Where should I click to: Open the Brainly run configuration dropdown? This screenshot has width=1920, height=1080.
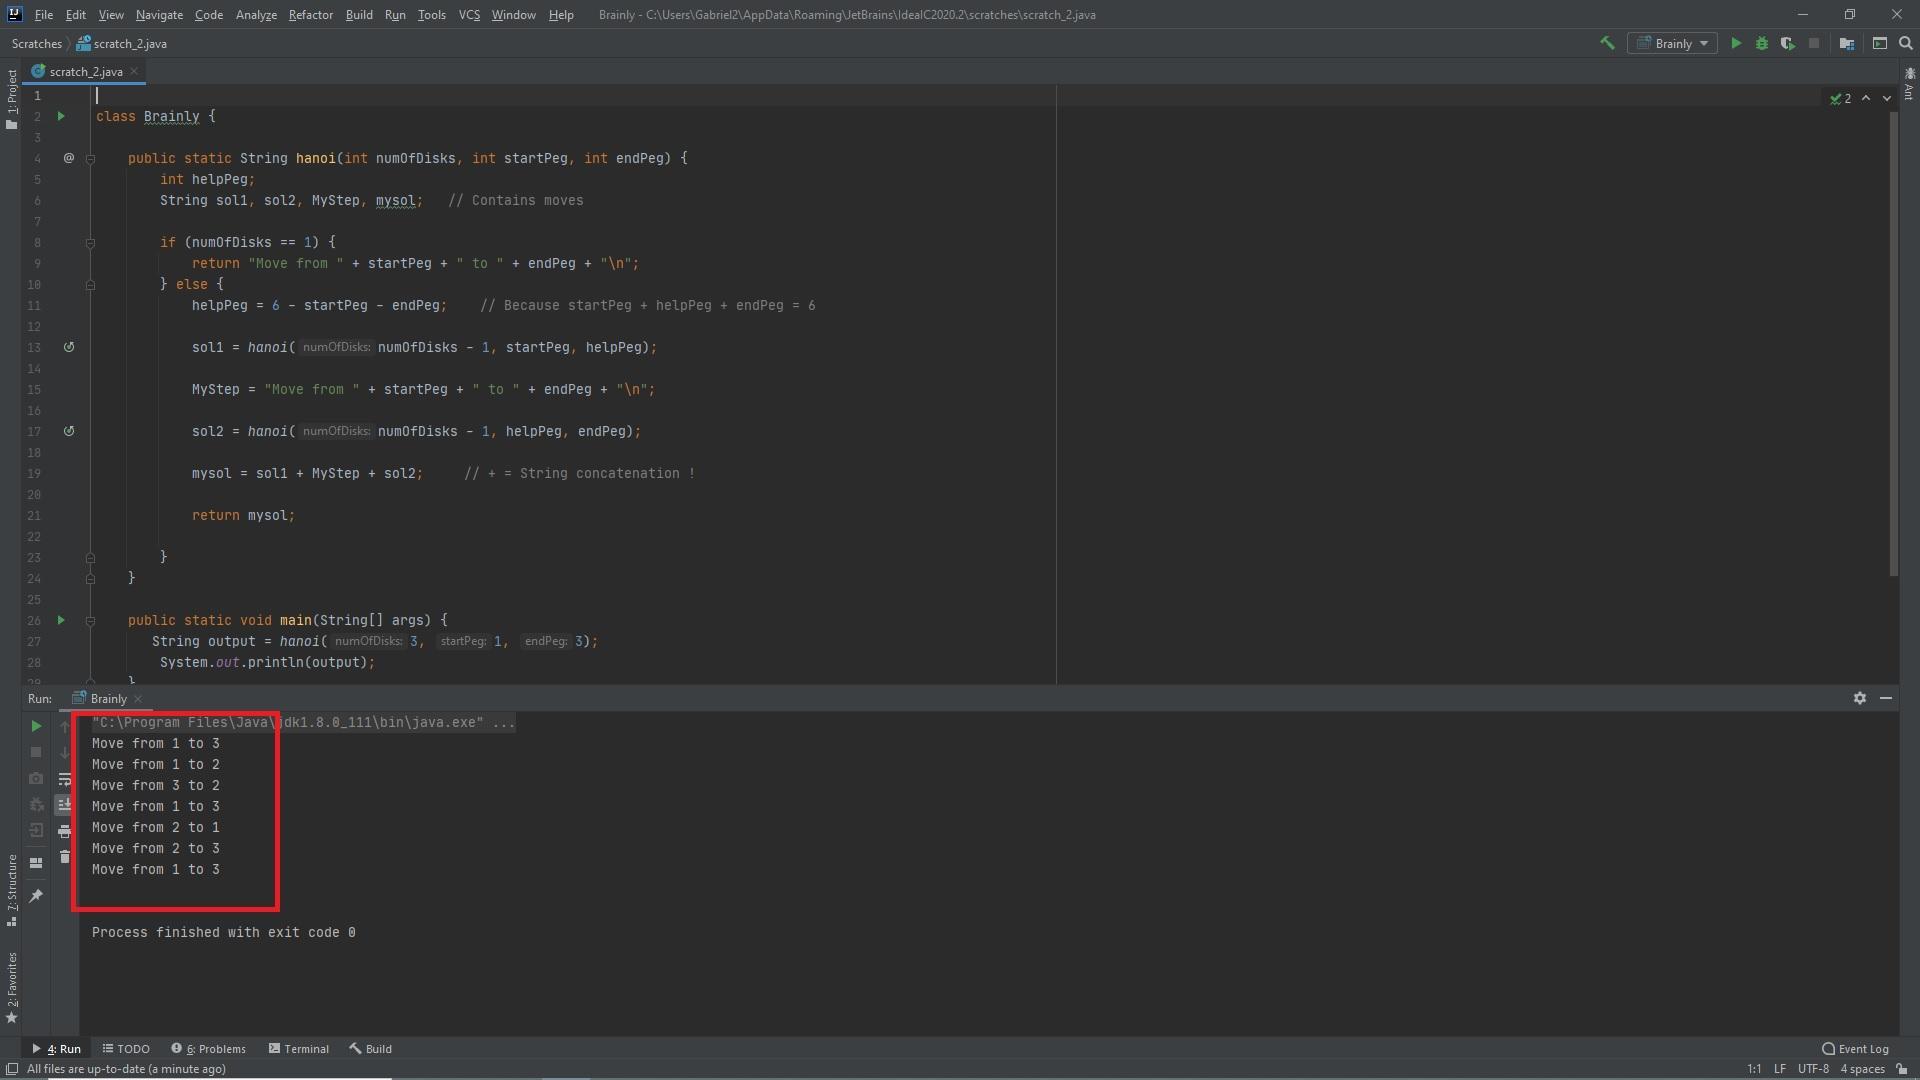pyautogui.click(x=1672, y=43)
